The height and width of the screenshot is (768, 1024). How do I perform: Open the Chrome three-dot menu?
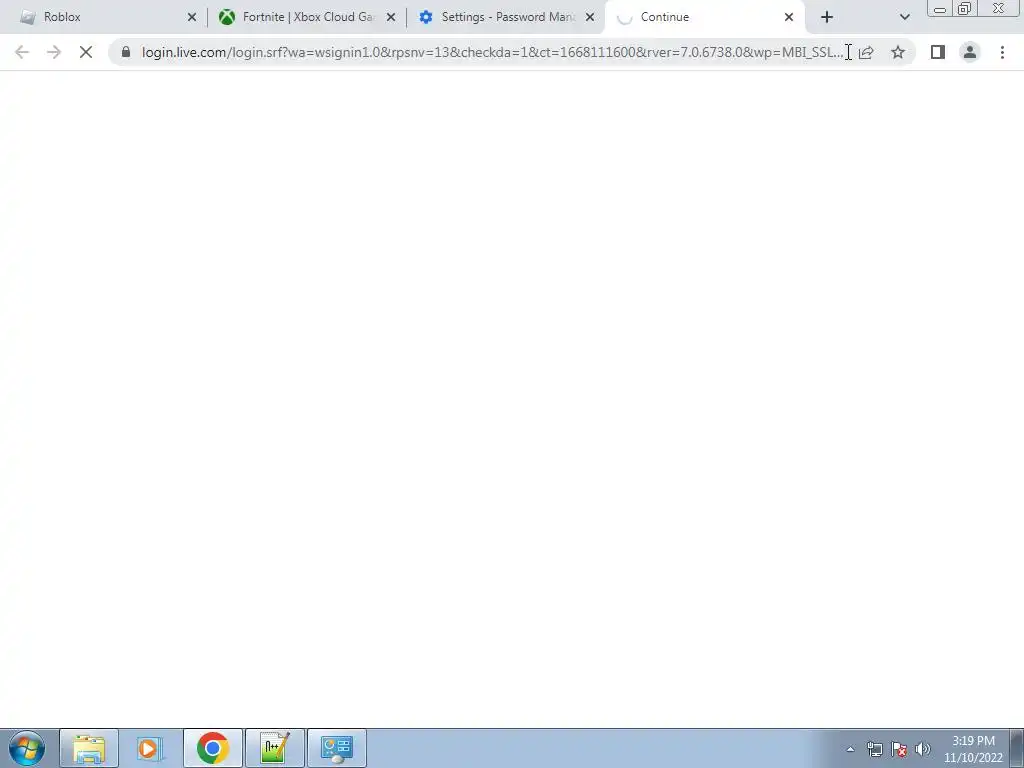[x=1002, y=52]
